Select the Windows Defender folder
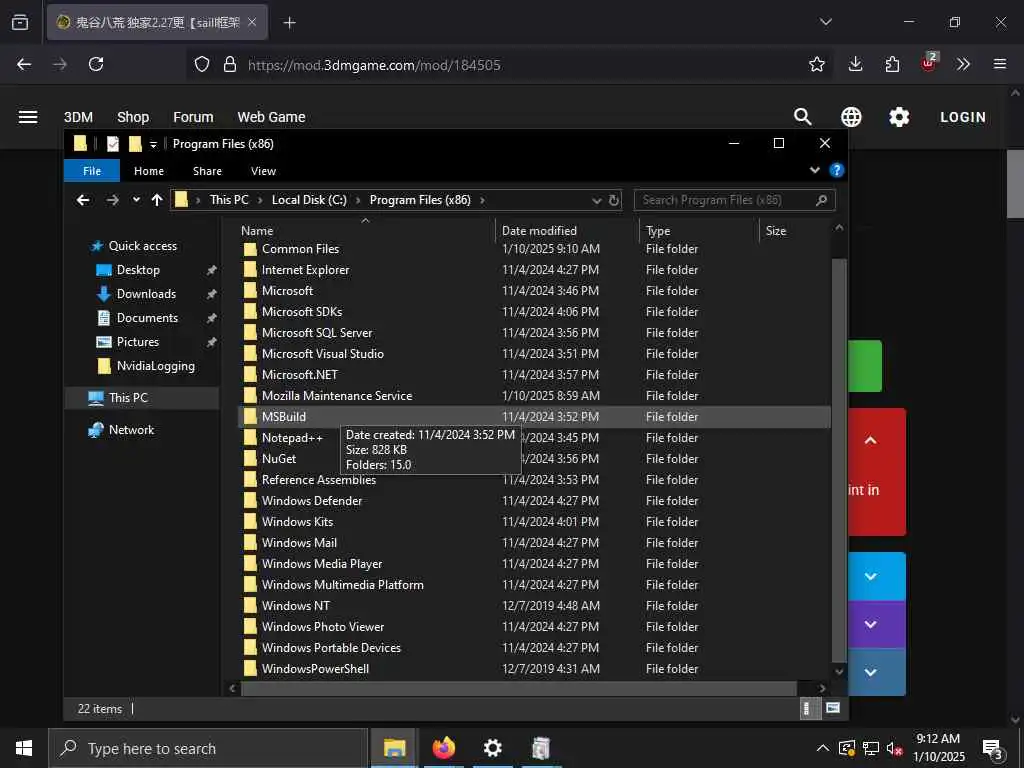Image resolution: width=1024 pixels, height=768 pixels. point(312,501)
